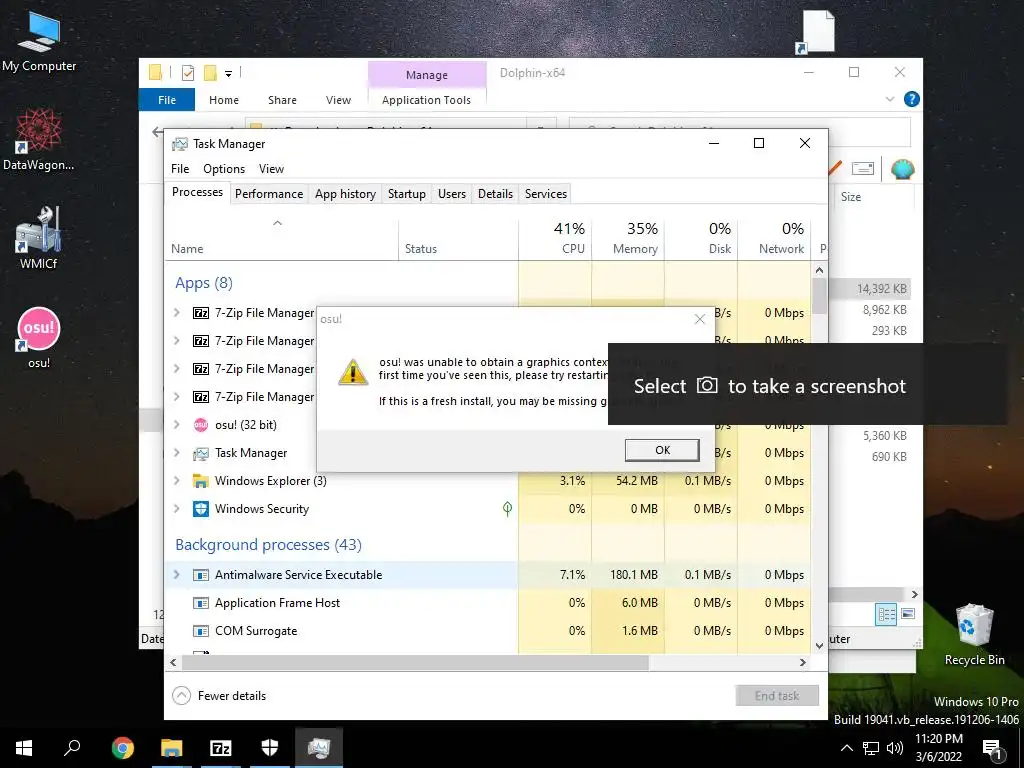The width and height of the screenshot is (1024, 768).
Task: Open network status tray icon
Action: 871,748
